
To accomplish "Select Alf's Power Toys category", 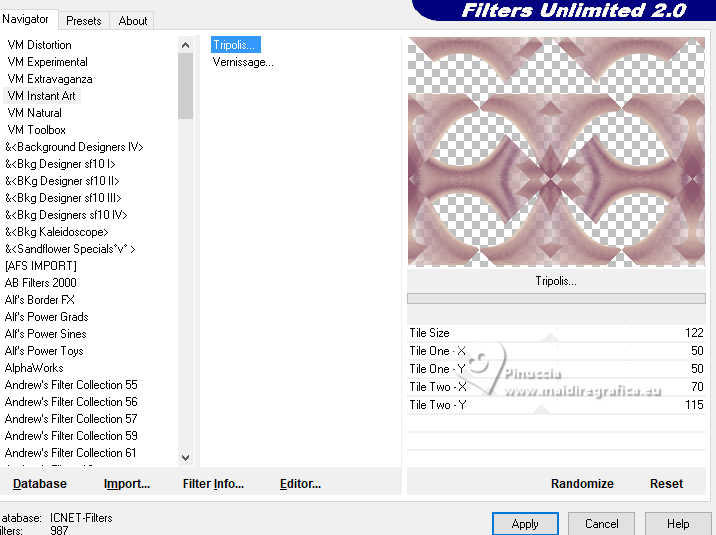I will [44, 351].
